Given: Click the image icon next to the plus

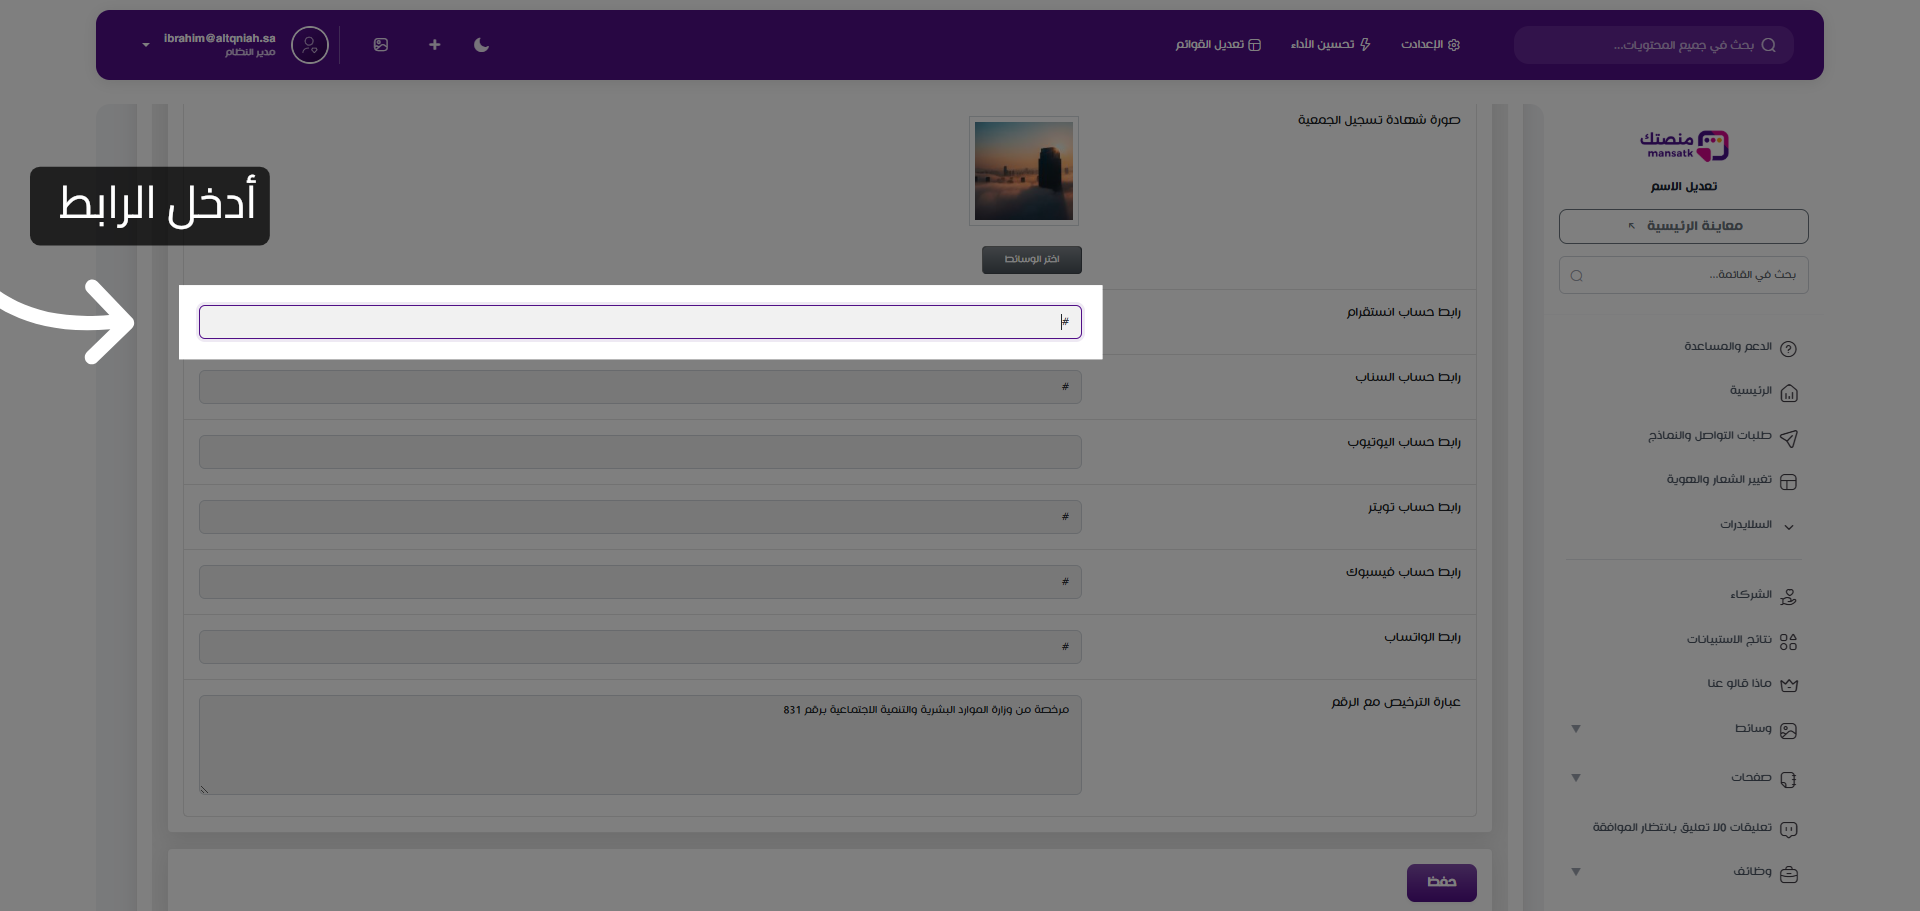Looking at the screenshot, I should point(381,45).
